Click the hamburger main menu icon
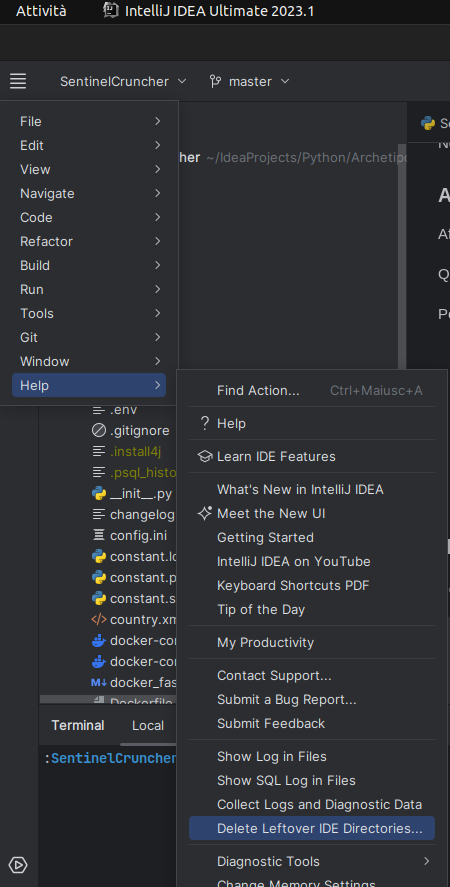 pyautogui.click(x=18, y=81)
